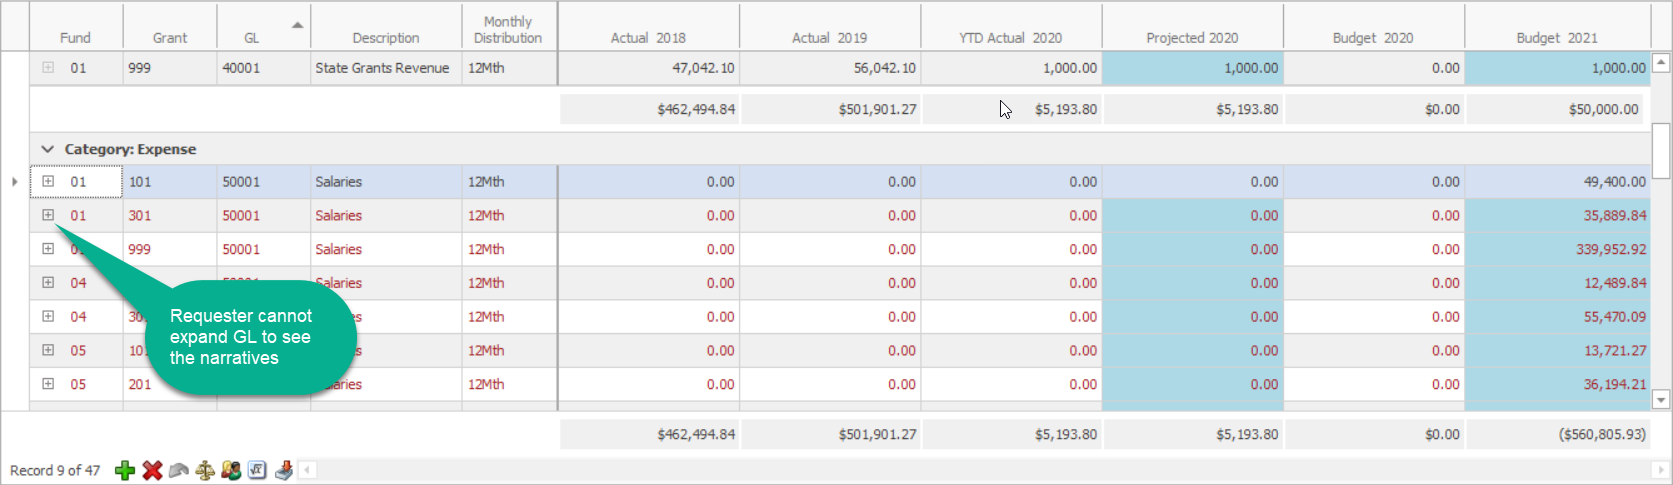
Task: Click the balance scales icon
Action: point(205,471)
